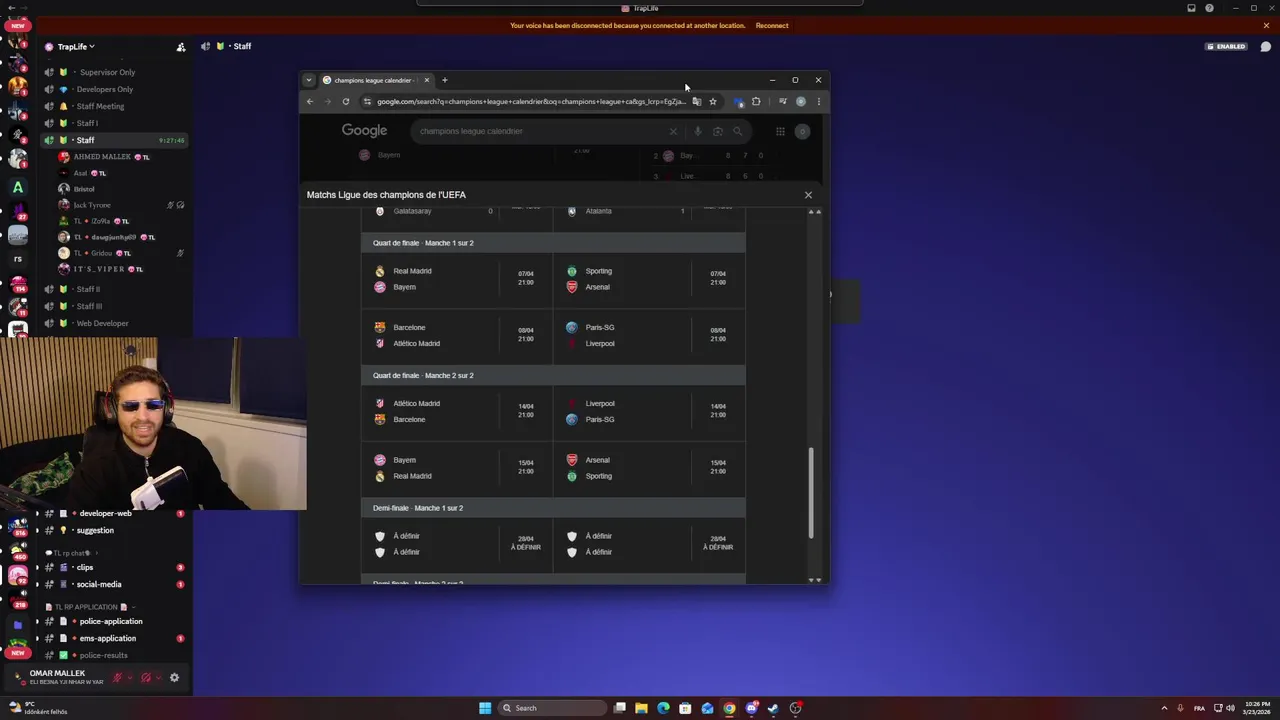
Task: Open the chat bubble icon in Discord header
Action: click(1265, 46)
